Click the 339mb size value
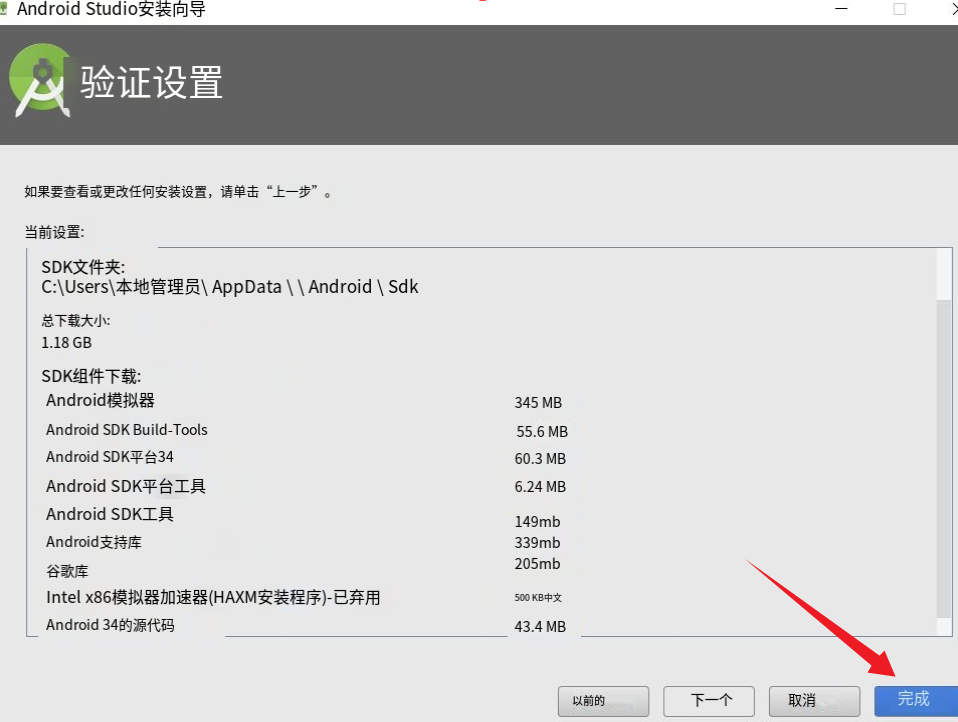Image resolution: width=958 pixels, height=722 pixels. tap(537, 542)
